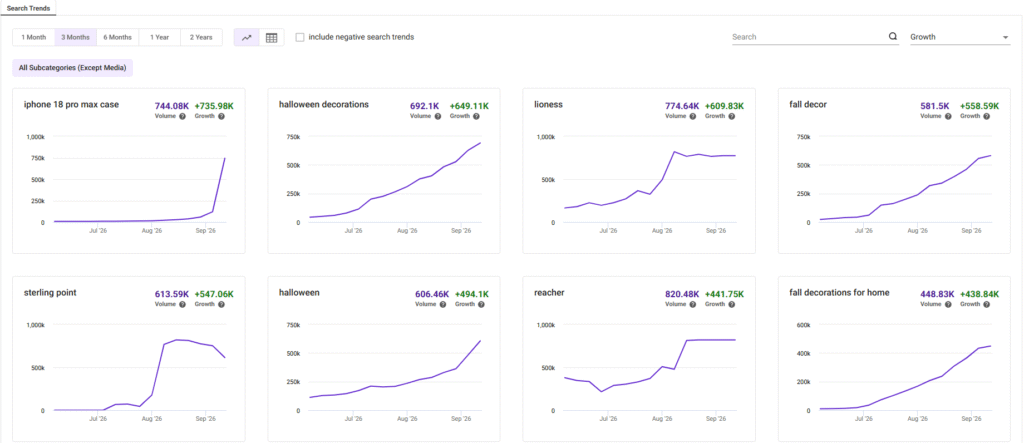Open Volume help icon for iphone 18 pro max case
This screenshot has width=1024, height=443.
[x=182, y=116]
